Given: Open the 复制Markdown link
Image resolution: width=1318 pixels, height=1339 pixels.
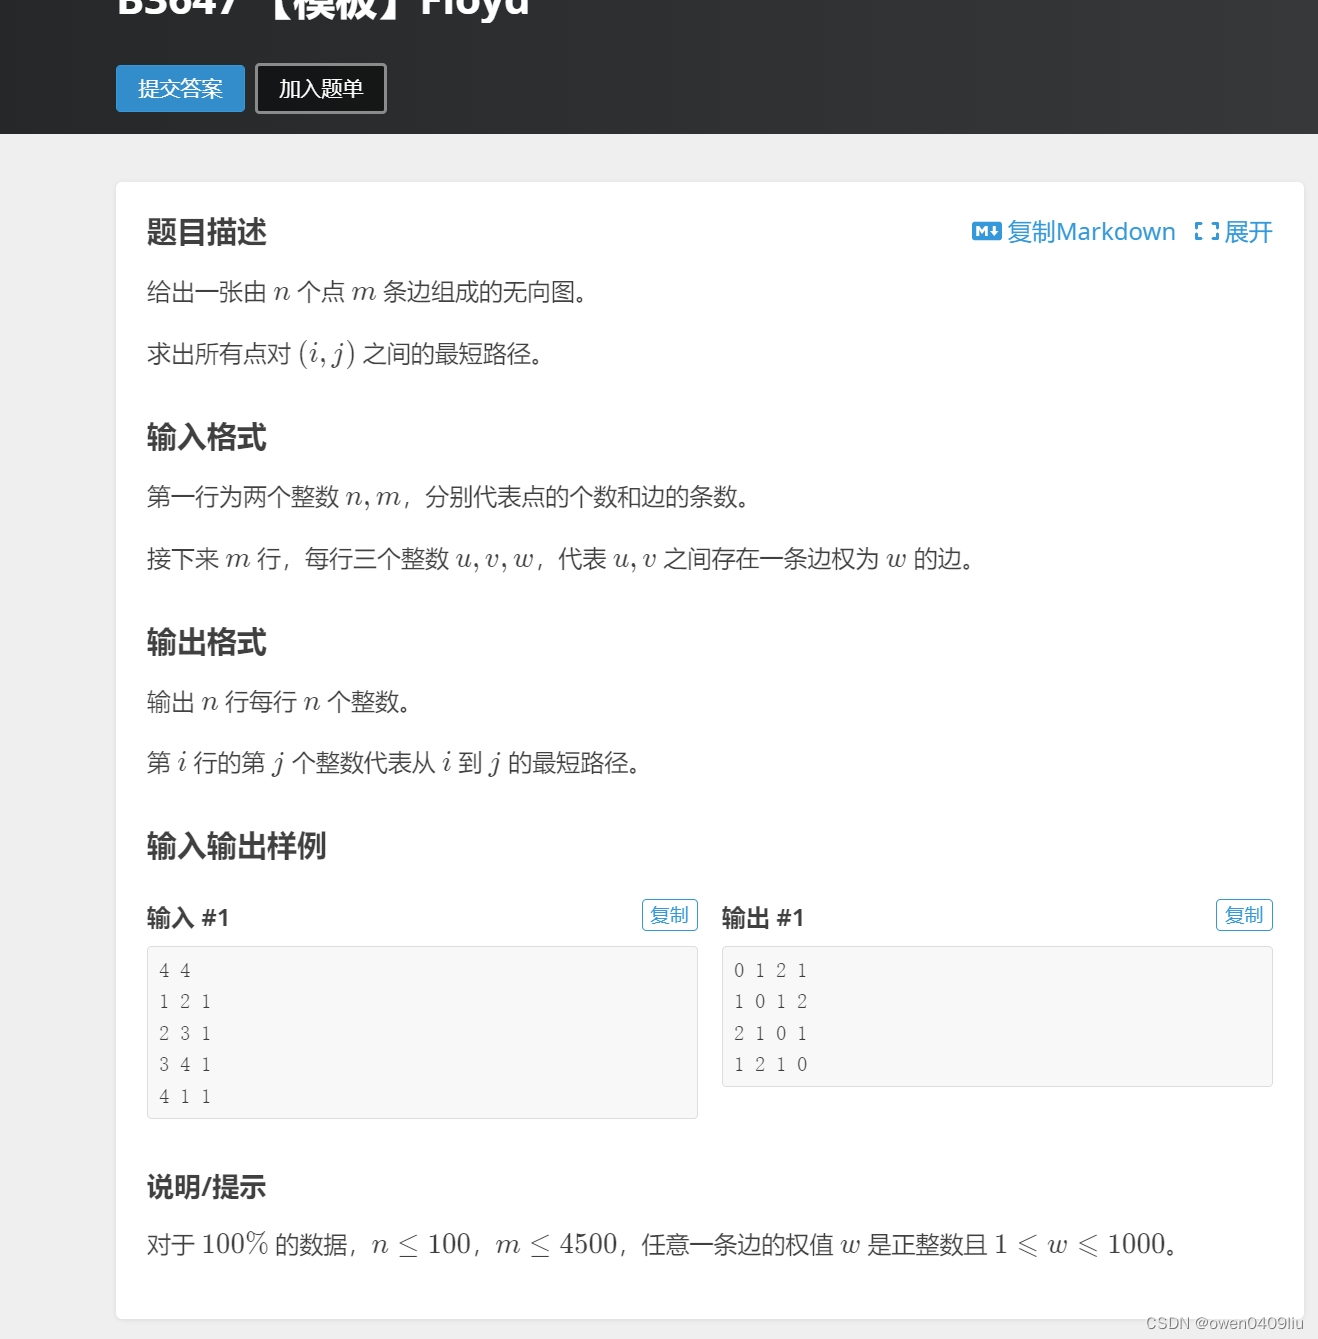Looking at the screenshot, I should point(1091,231).
